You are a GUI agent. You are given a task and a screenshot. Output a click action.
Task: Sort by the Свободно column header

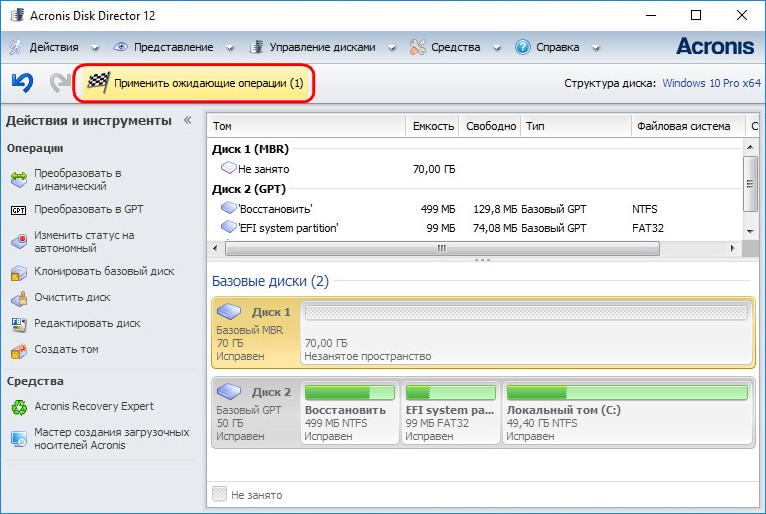490,126
